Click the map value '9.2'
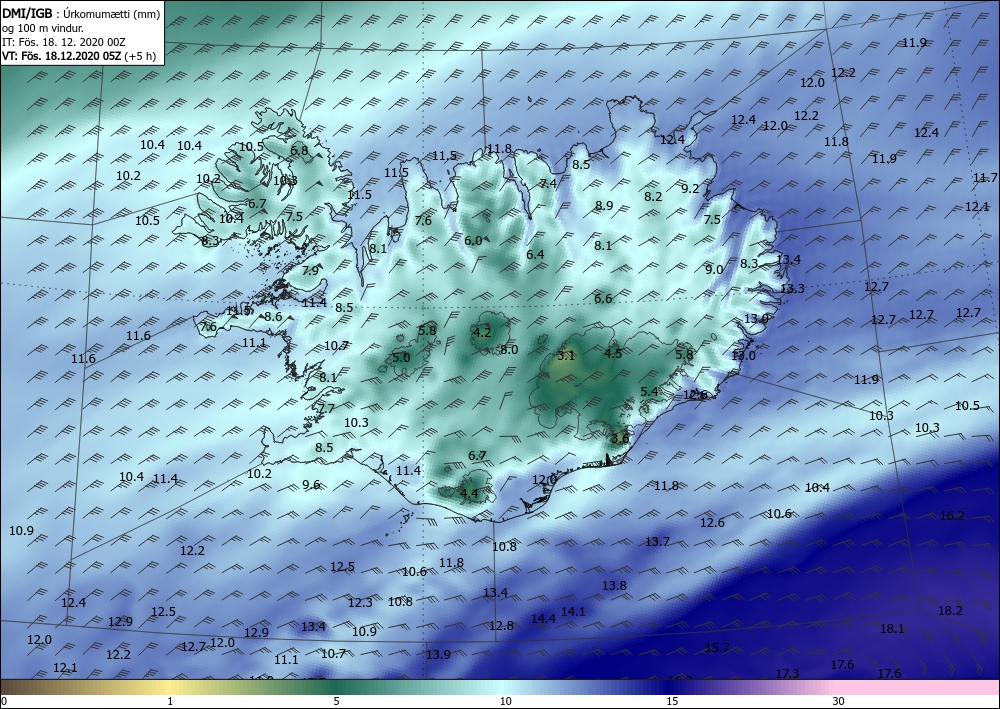 (x=690, y=188)
